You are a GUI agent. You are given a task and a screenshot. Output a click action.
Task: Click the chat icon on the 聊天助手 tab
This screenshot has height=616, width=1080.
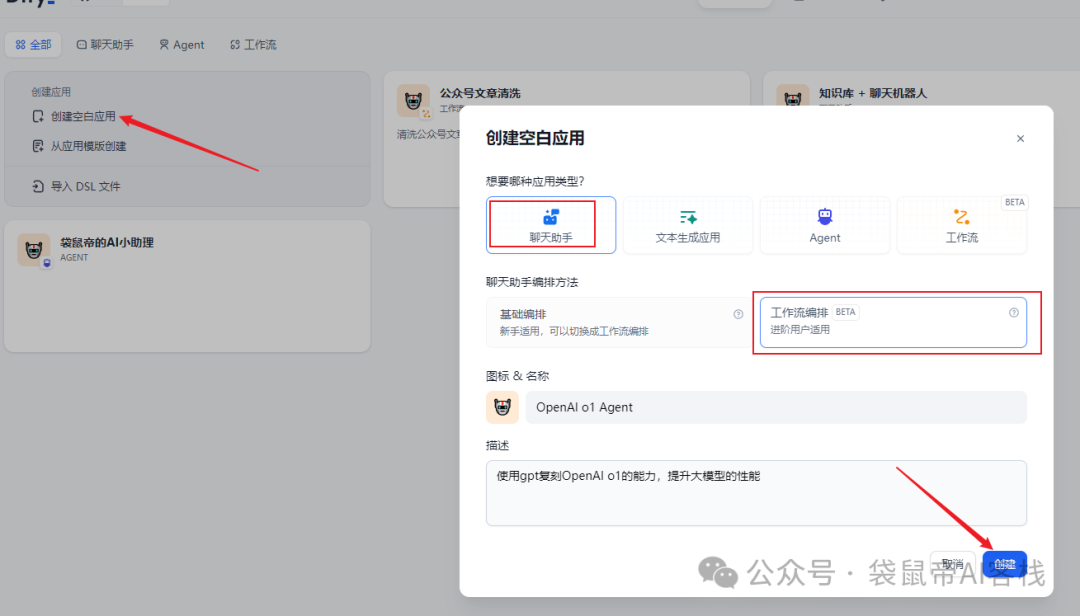click(81, 45)
